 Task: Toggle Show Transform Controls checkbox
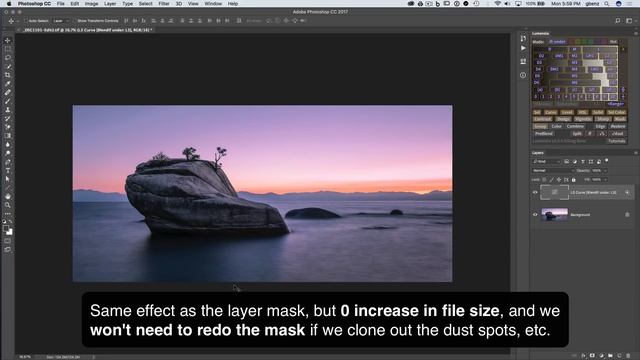pyautogui.click(x=74, y=21)
